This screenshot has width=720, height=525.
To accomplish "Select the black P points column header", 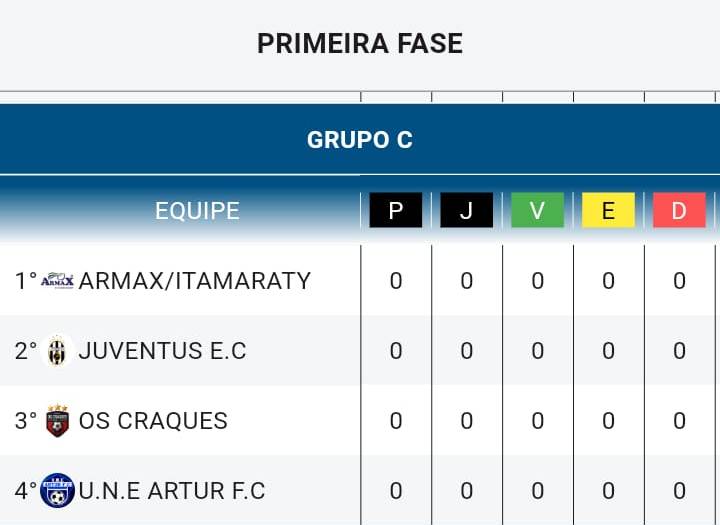I will [x=396, y=210].
